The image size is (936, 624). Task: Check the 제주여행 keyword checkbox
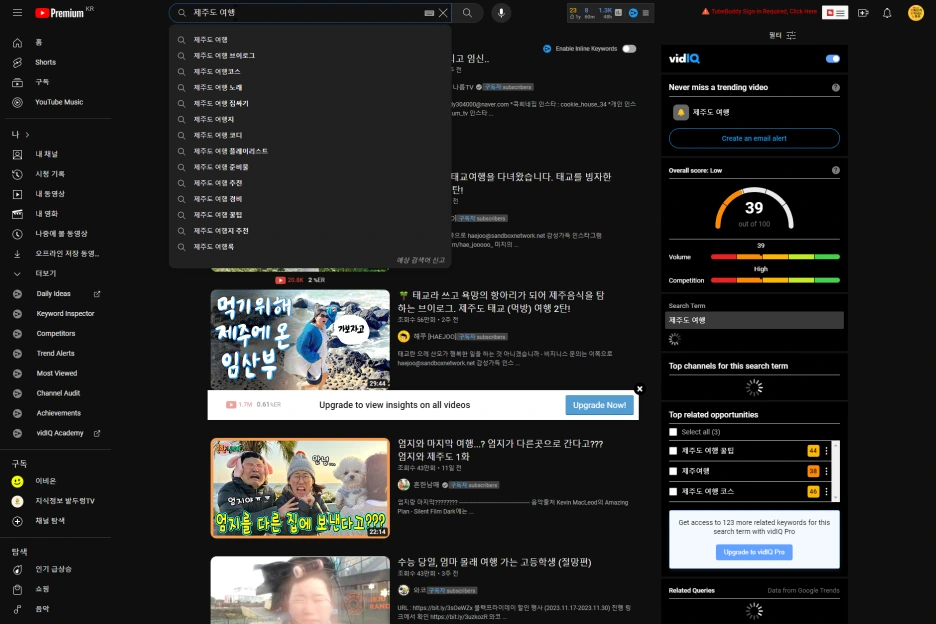(673, 471)
